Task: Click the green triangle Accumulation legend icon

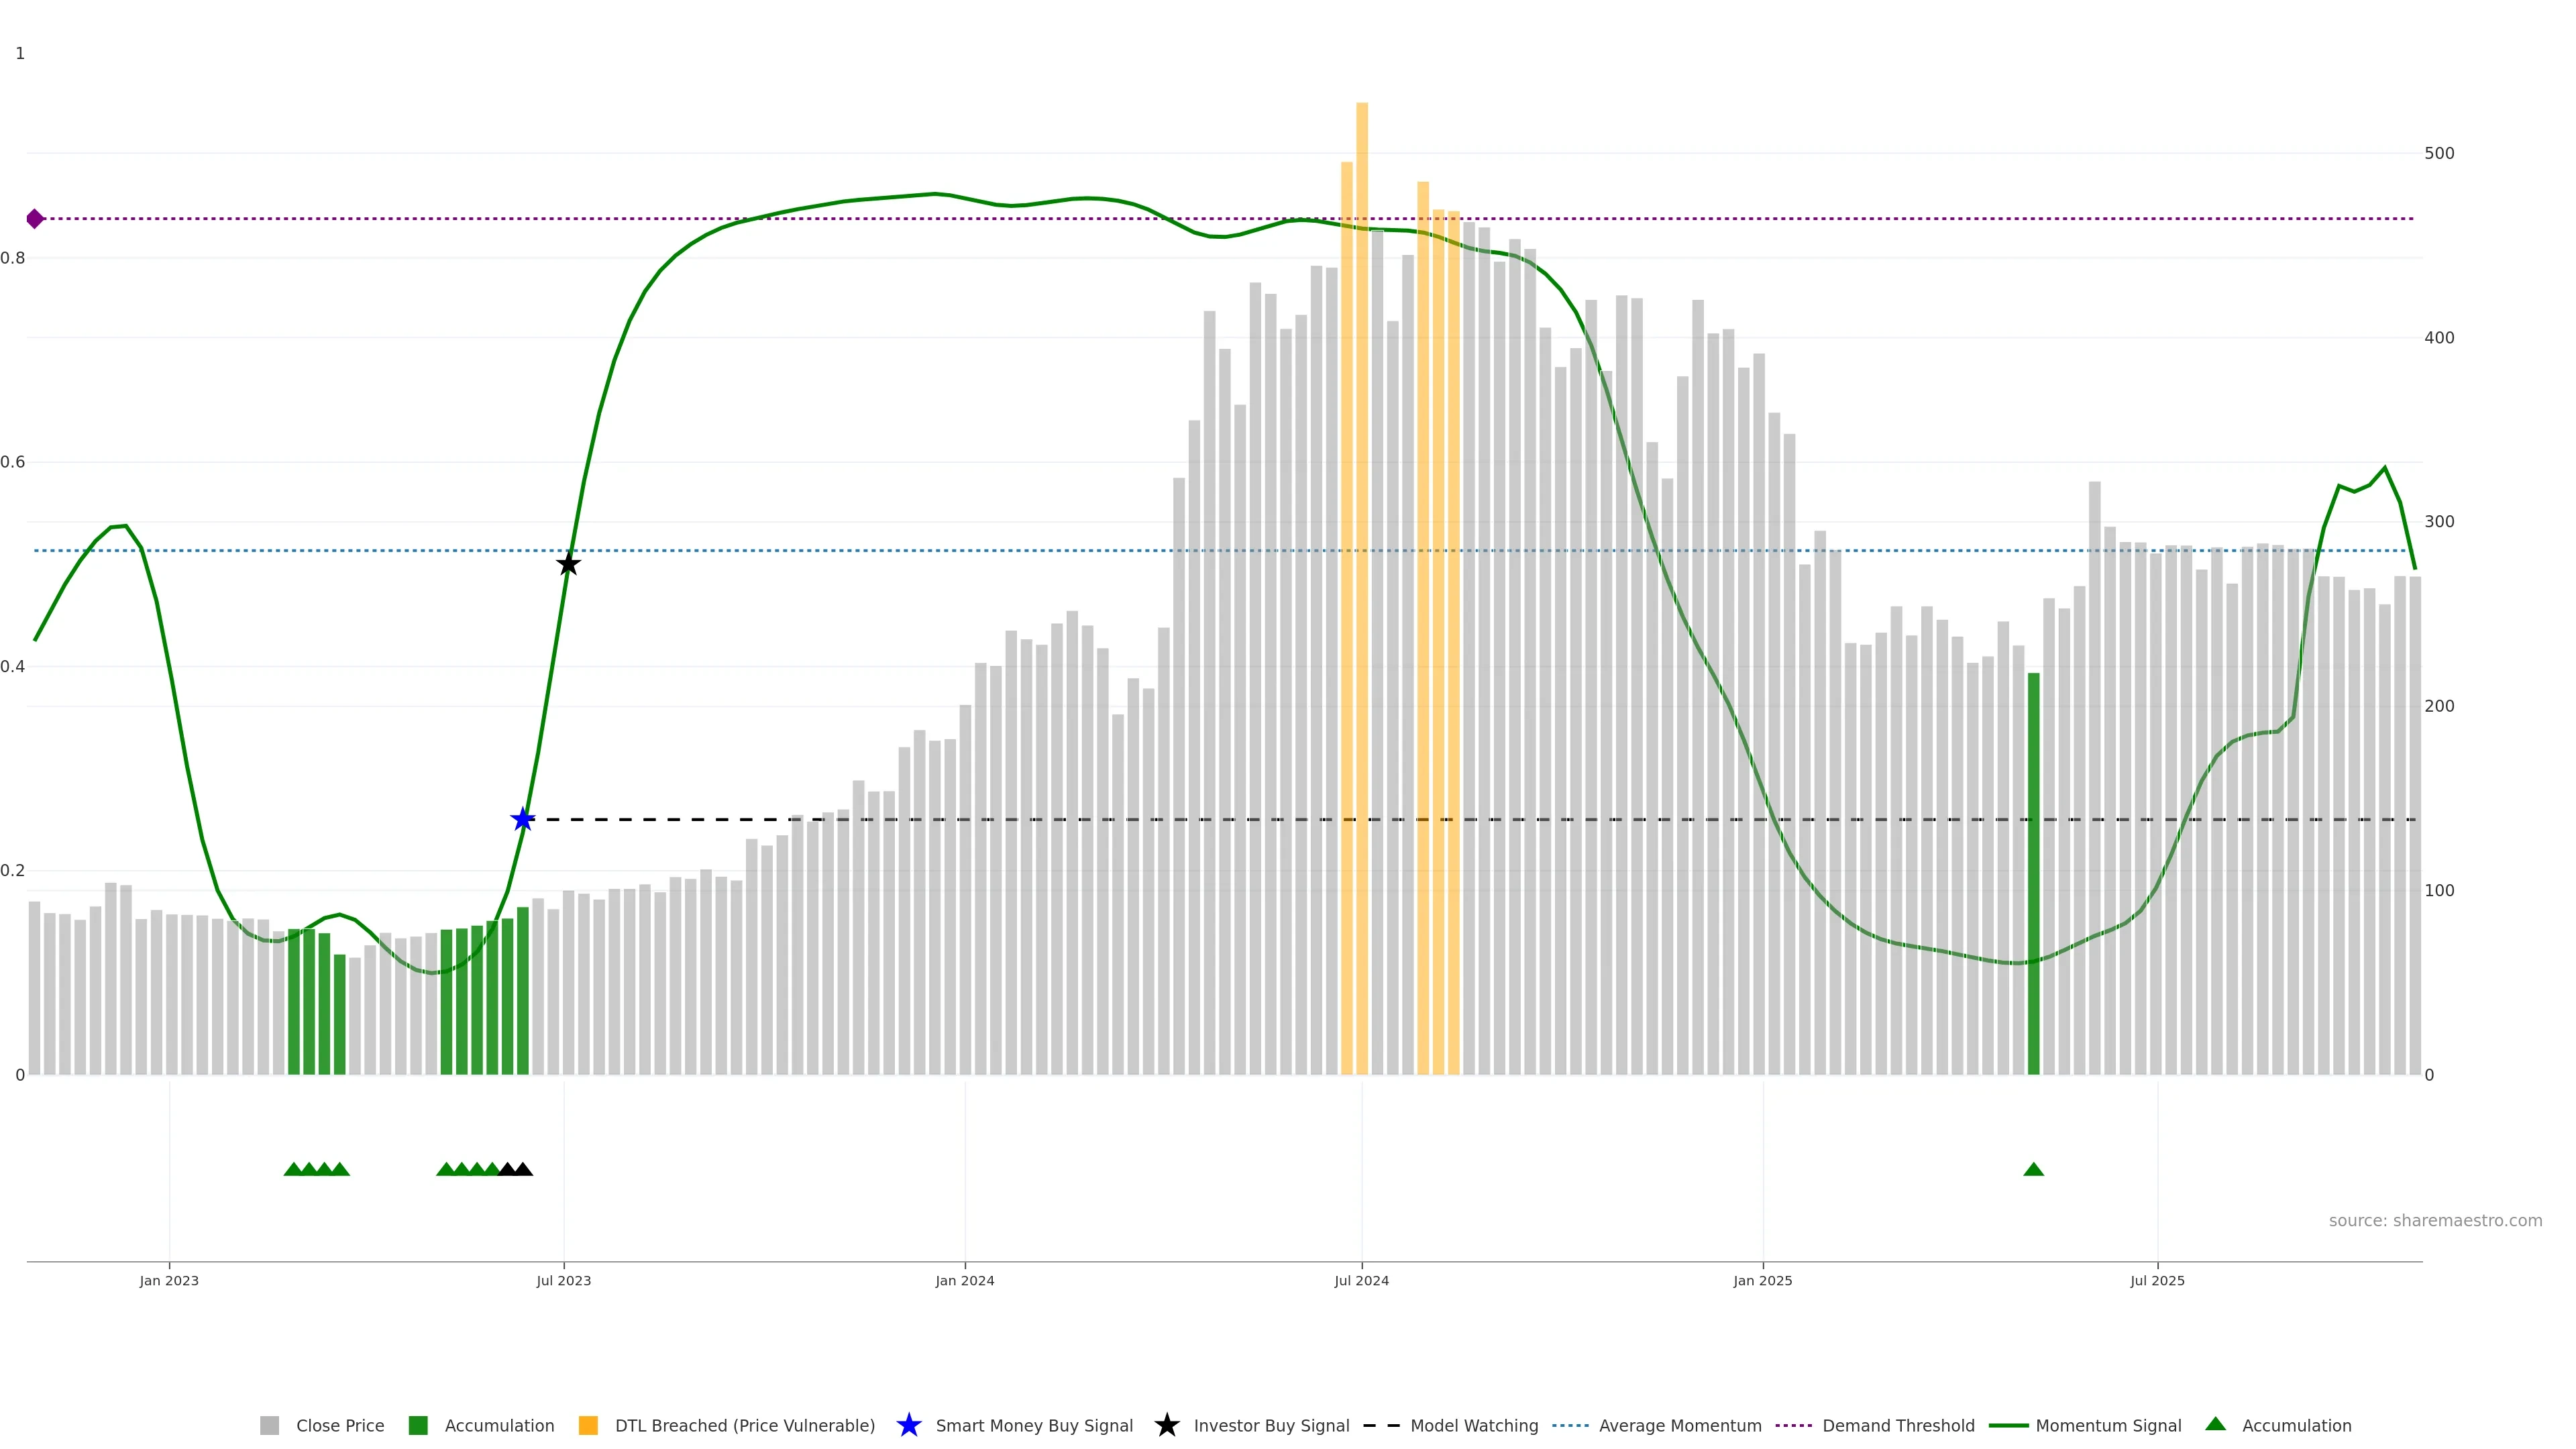Action: 2215,1424
